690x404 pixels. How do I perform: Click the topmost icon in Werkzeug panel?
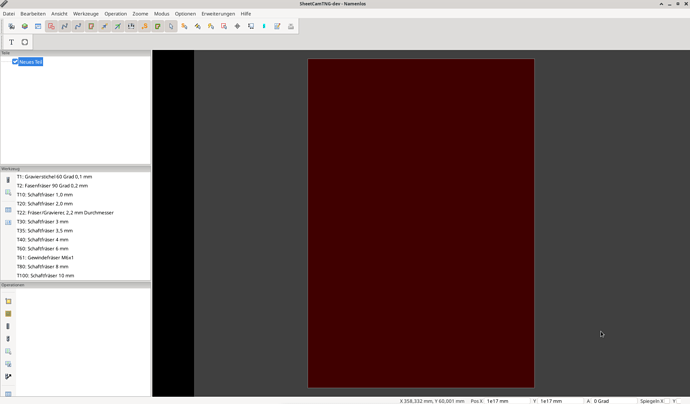click(8, 180)
